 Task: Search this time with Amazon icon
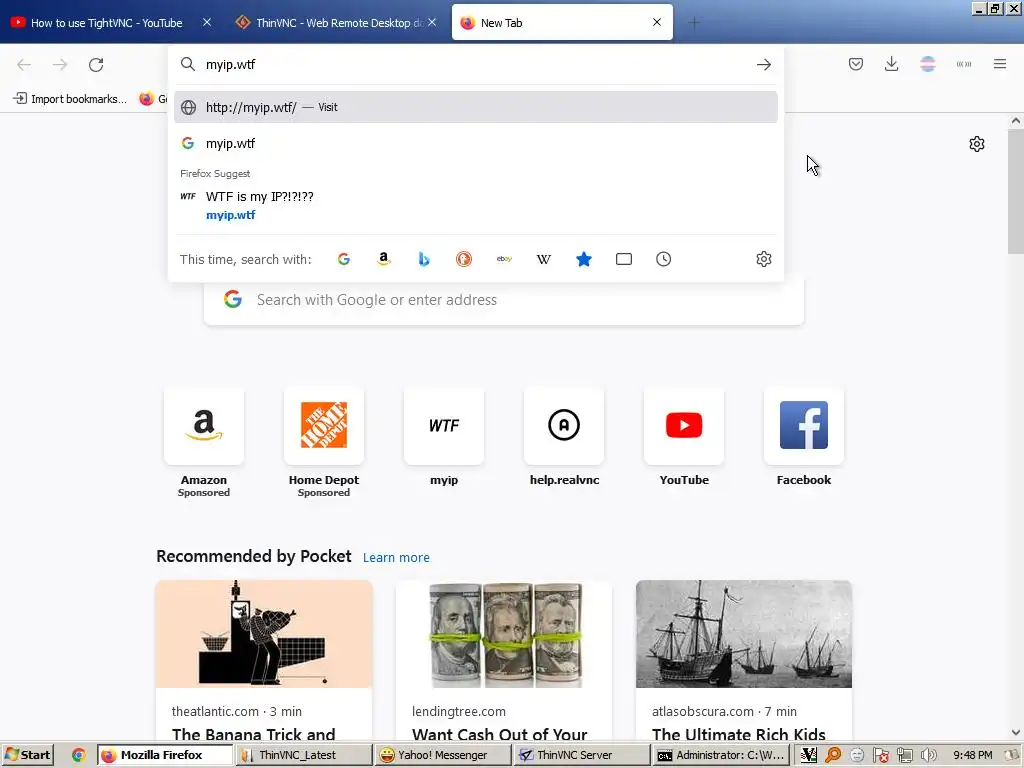click(x=384, y=259)
